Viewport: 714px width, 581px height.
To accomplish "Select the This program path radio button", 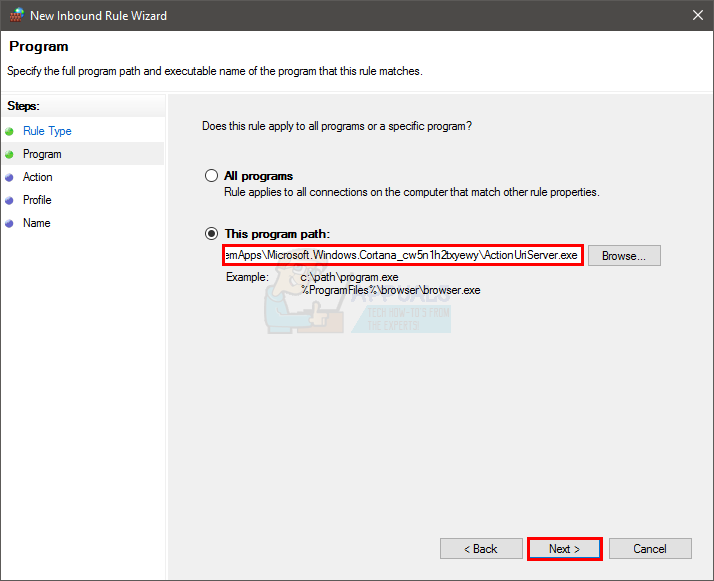I will [211, 234].
